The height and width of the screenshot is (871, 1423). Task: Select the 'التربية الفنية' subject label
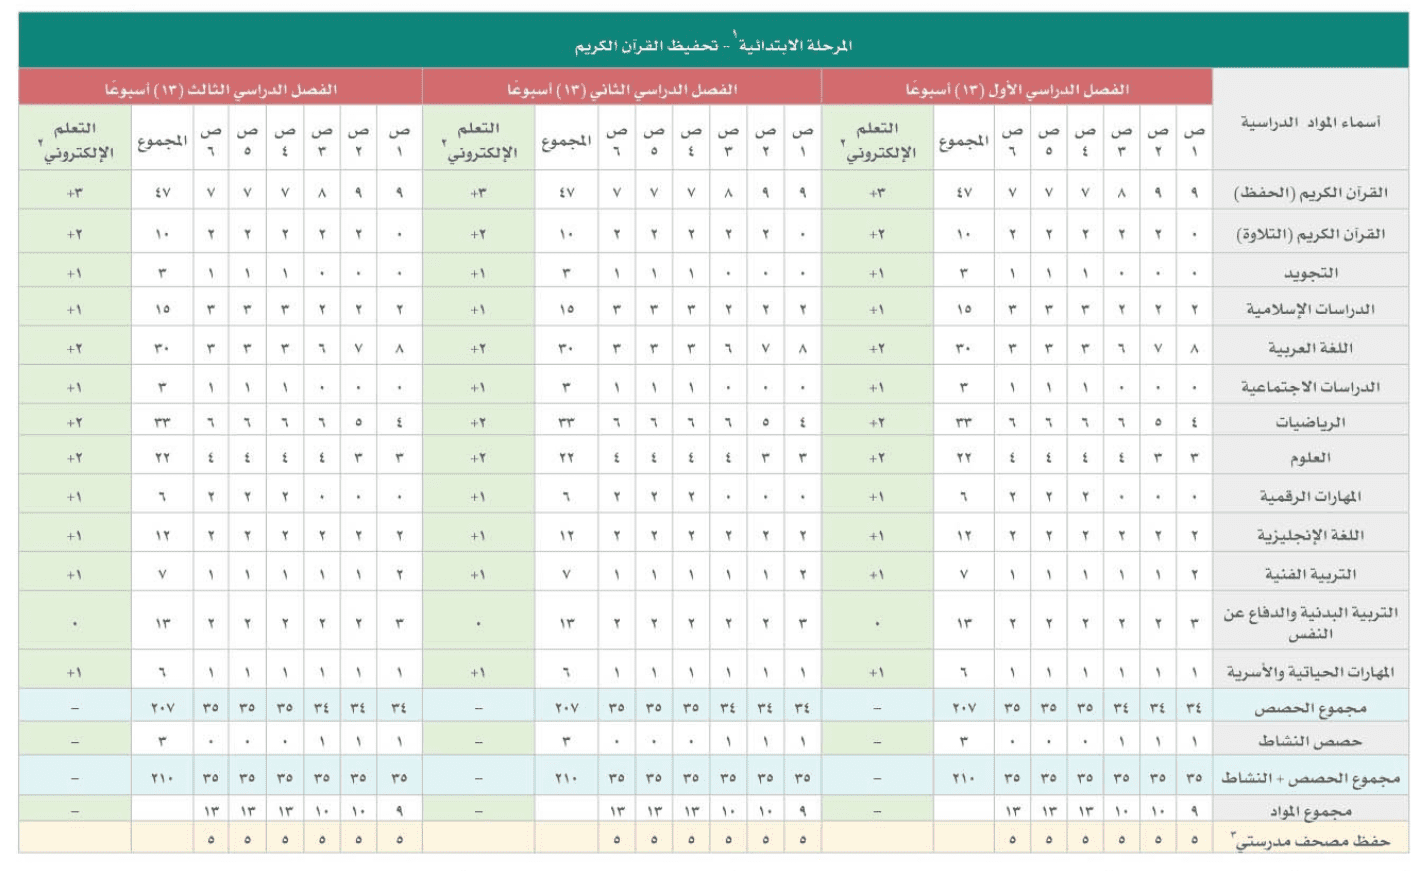pyautogui.click(x=1310, y=575)
